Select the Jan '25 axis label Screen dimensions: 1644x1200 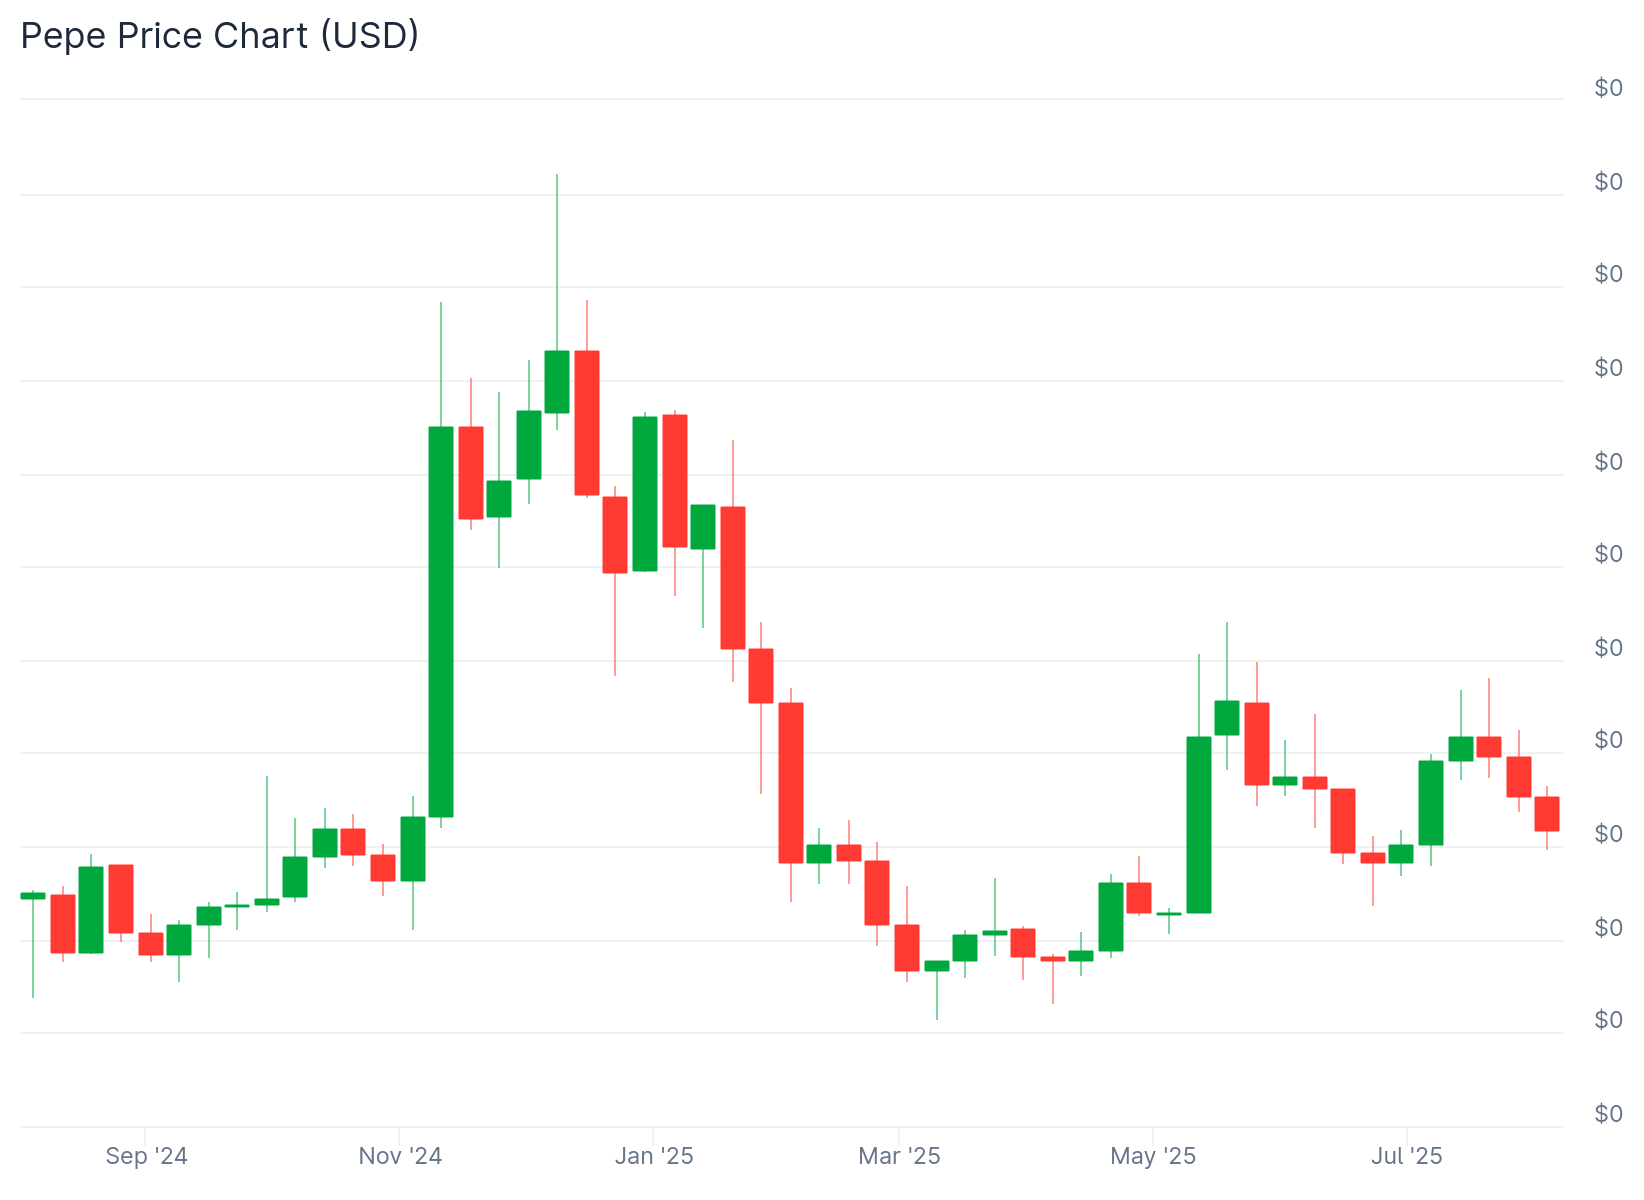coord(654,1156)
